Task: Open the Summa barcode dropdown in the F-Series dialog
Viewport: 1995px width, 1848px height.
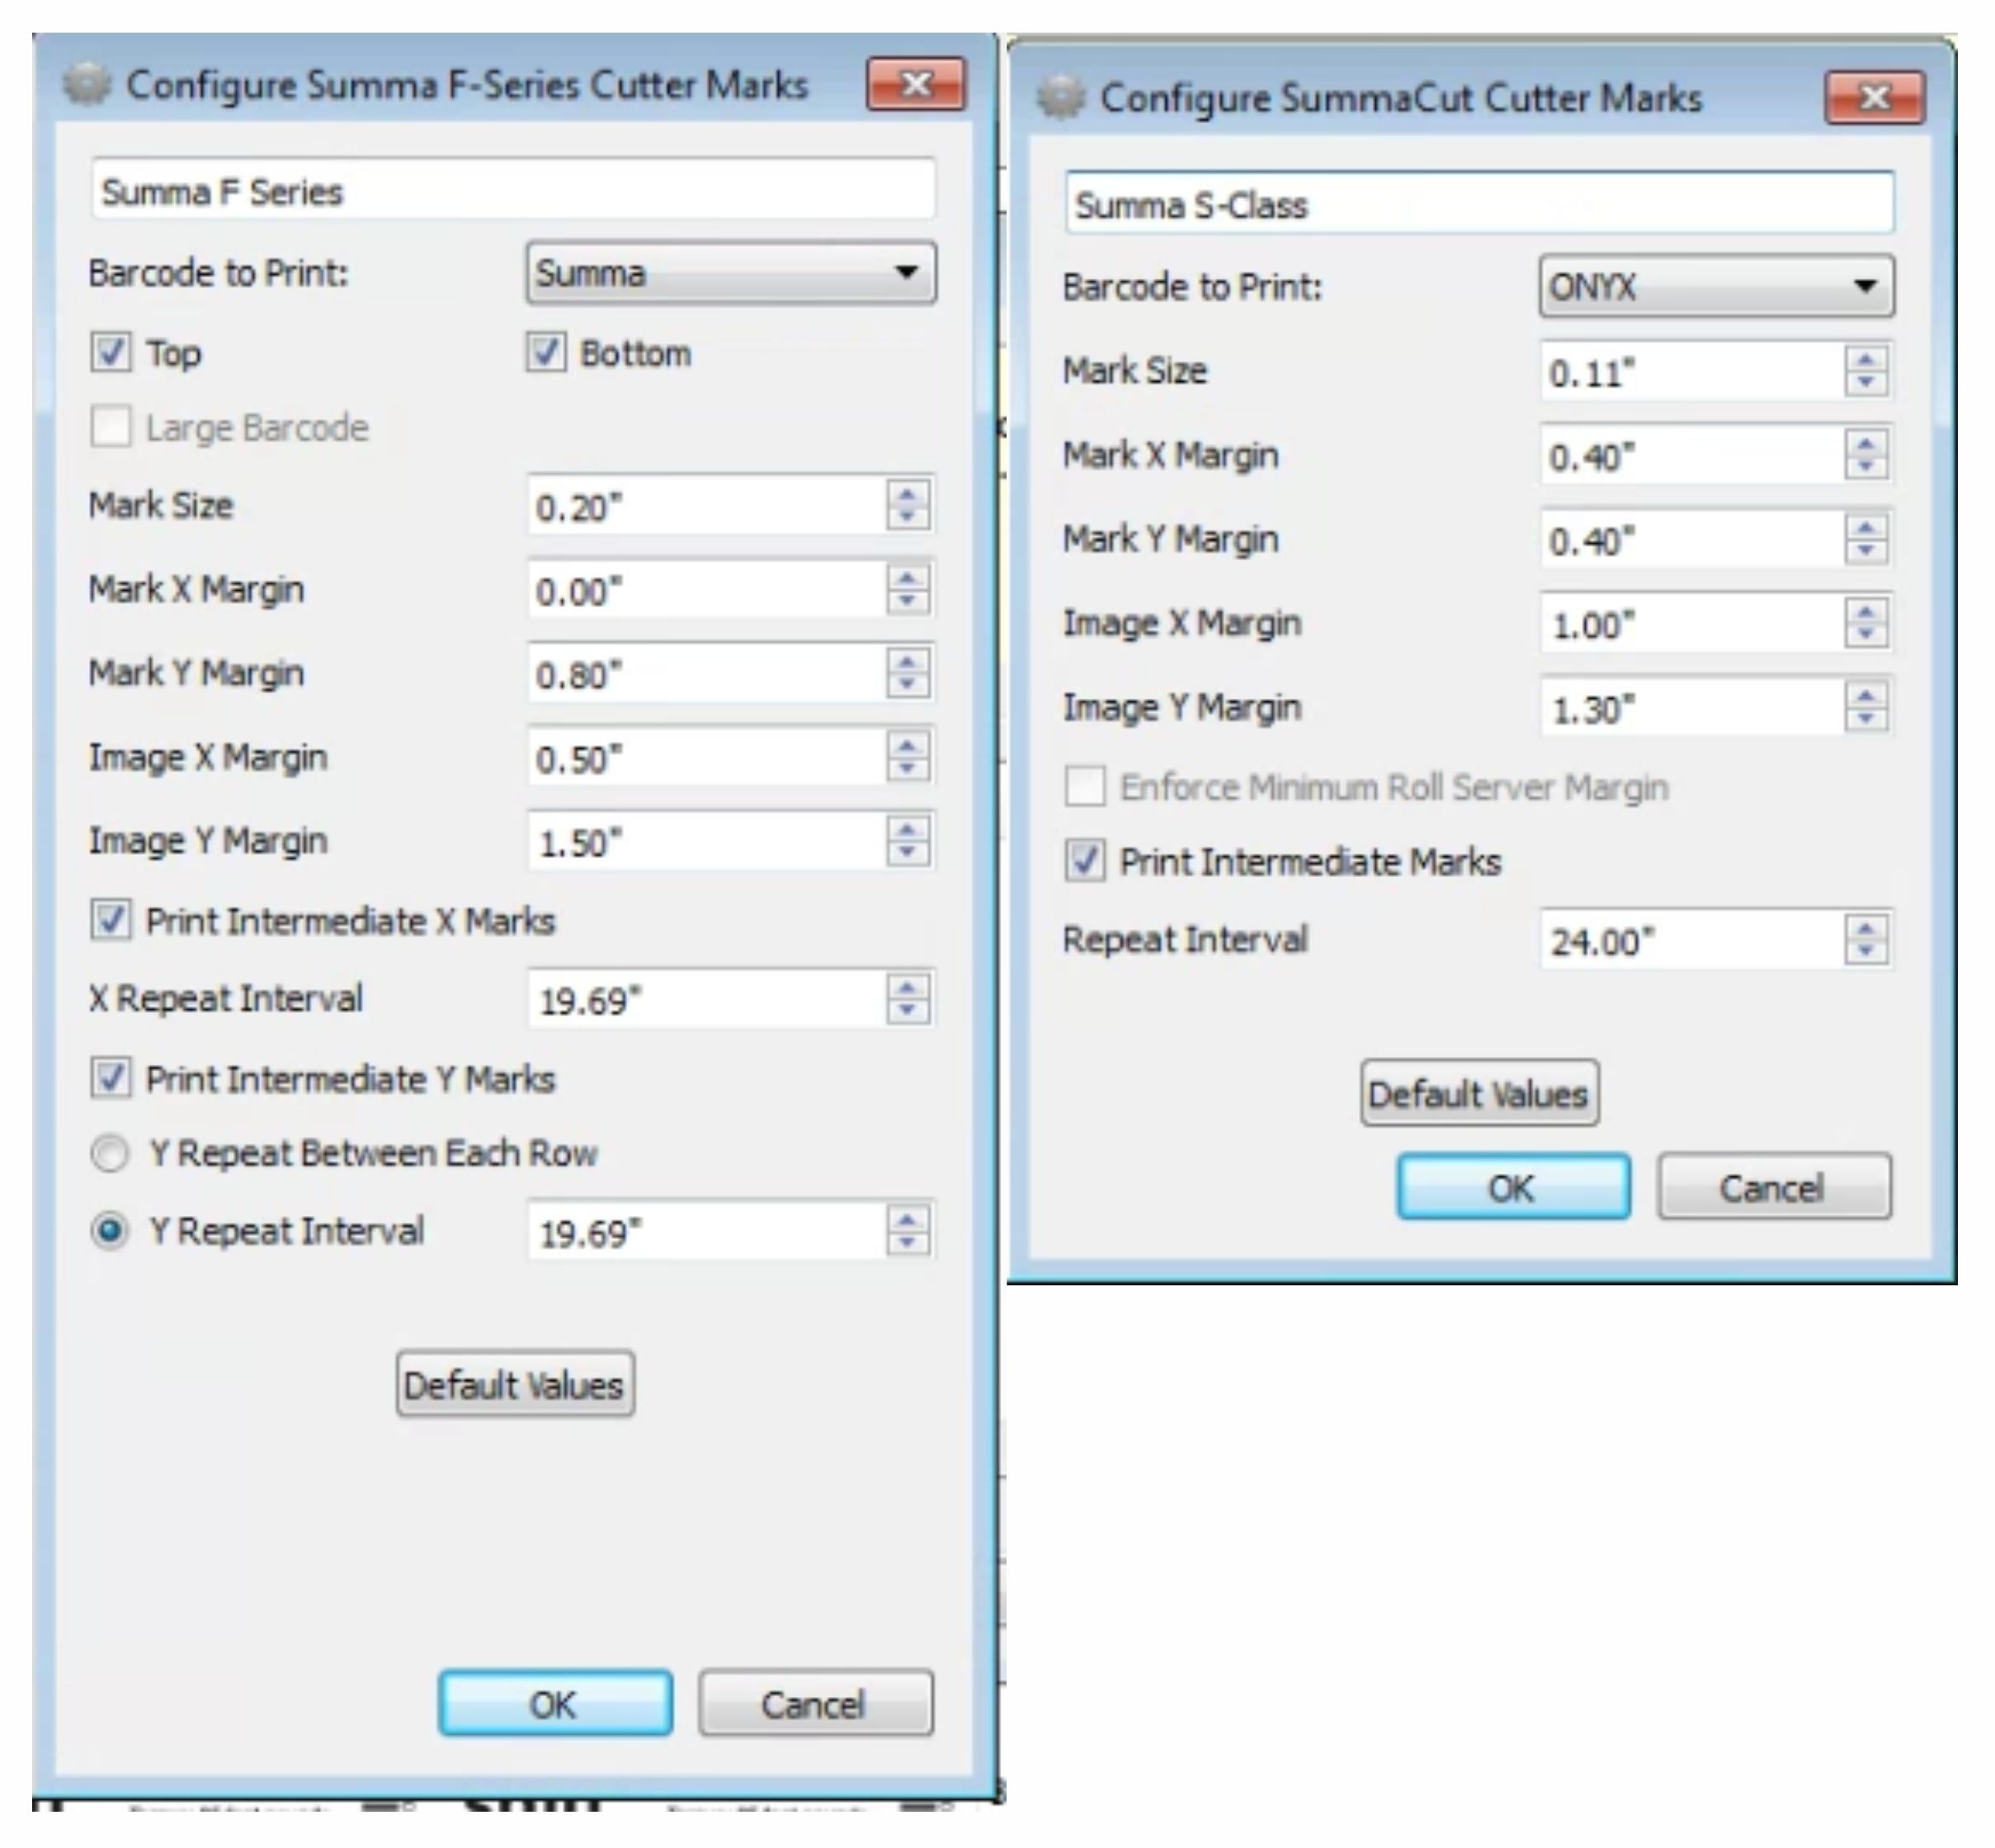Action: [x=730, y=272]
